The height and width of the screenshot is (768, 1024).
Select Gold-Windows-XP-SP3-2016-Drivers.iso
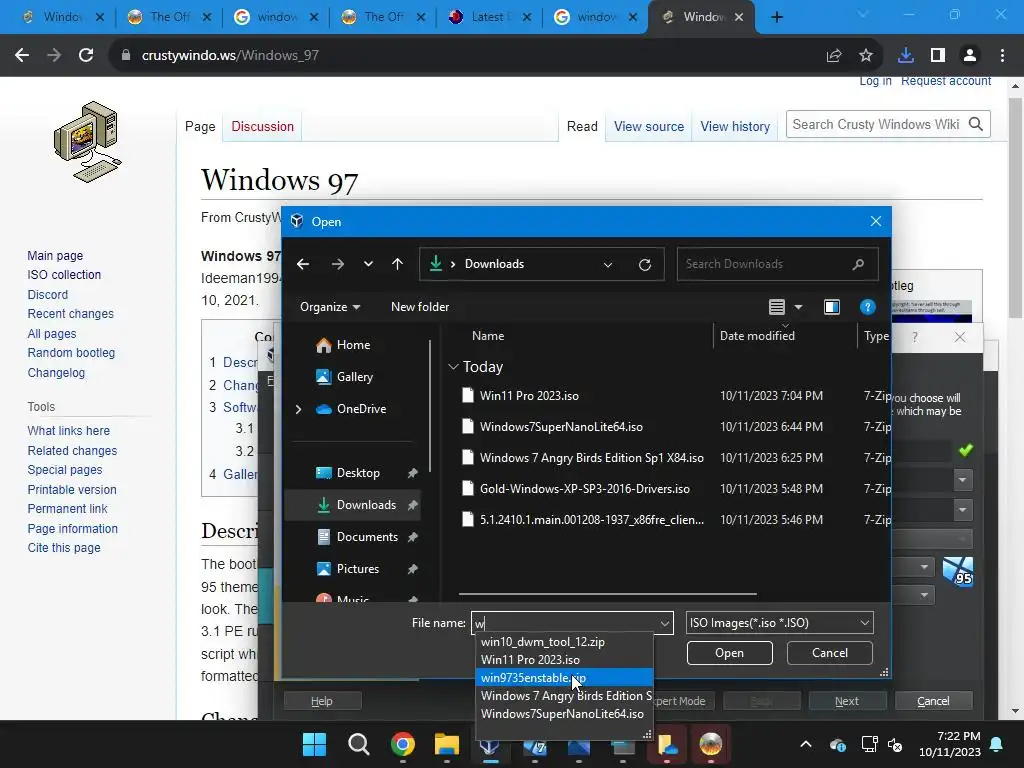[584, 488]
